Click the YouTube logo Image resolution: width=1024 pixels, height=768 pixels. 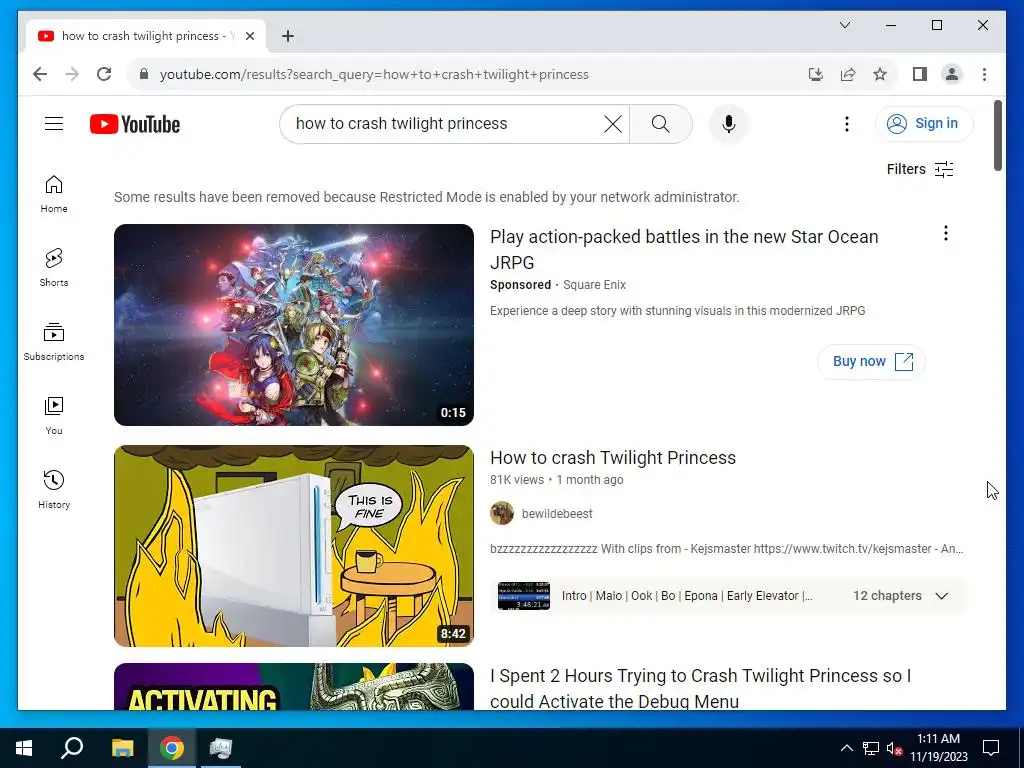[135, 124]
